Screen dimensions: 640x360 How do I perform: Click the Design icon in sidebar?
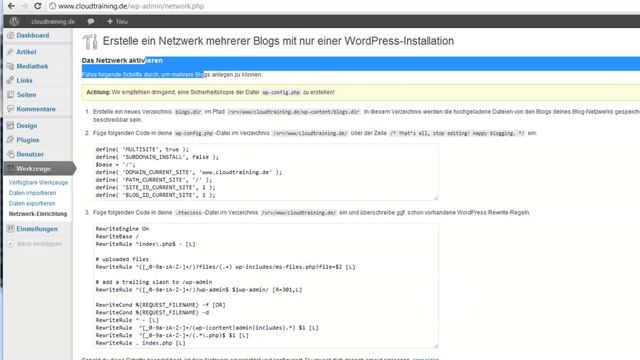pyautogui.click(x=10, y=126)
